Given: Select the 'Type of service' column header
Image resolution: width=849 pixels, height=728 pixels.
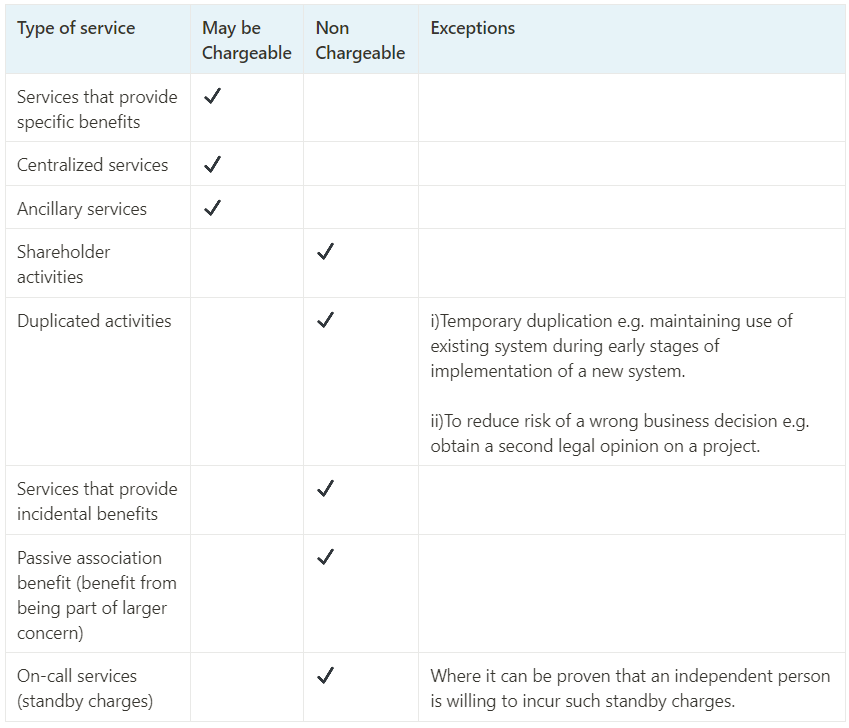Looking at the screenshot, I should [x=76, y=28].
